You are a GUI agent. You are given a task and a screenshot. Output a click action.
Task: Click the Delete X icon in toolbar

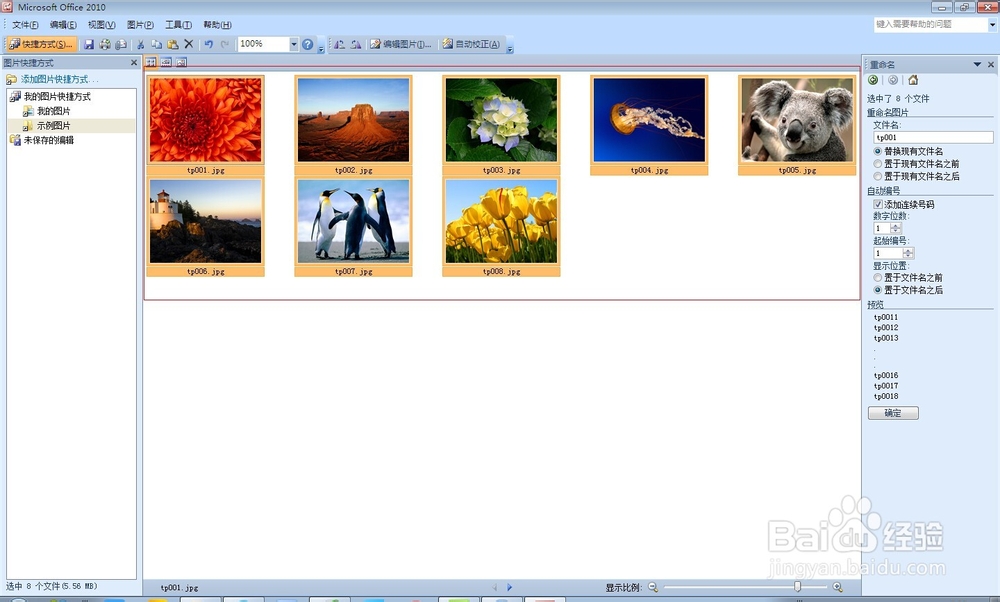click(189, 44)
